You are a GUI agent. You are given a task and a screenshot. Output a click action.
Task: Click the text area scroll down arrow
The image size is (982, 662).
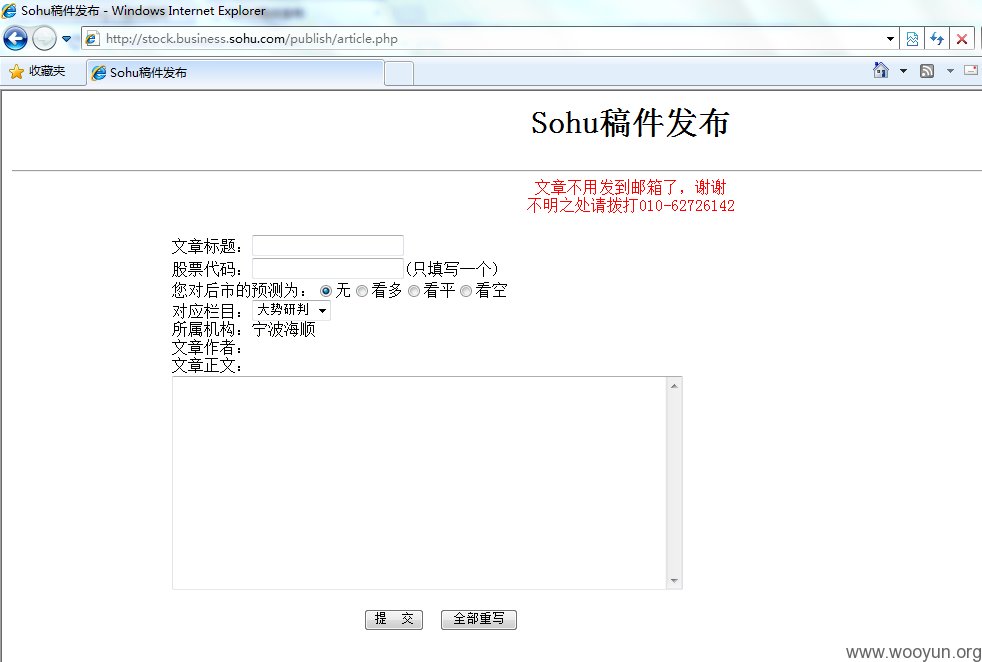point(674,581)
